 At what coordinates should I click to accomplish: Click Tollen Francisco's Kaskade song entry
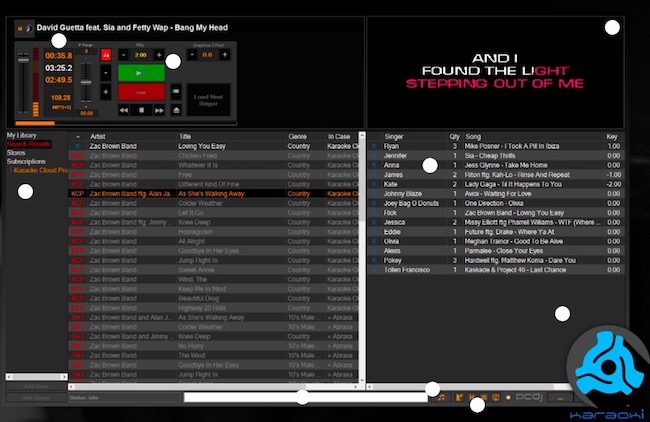click(515, 270)
